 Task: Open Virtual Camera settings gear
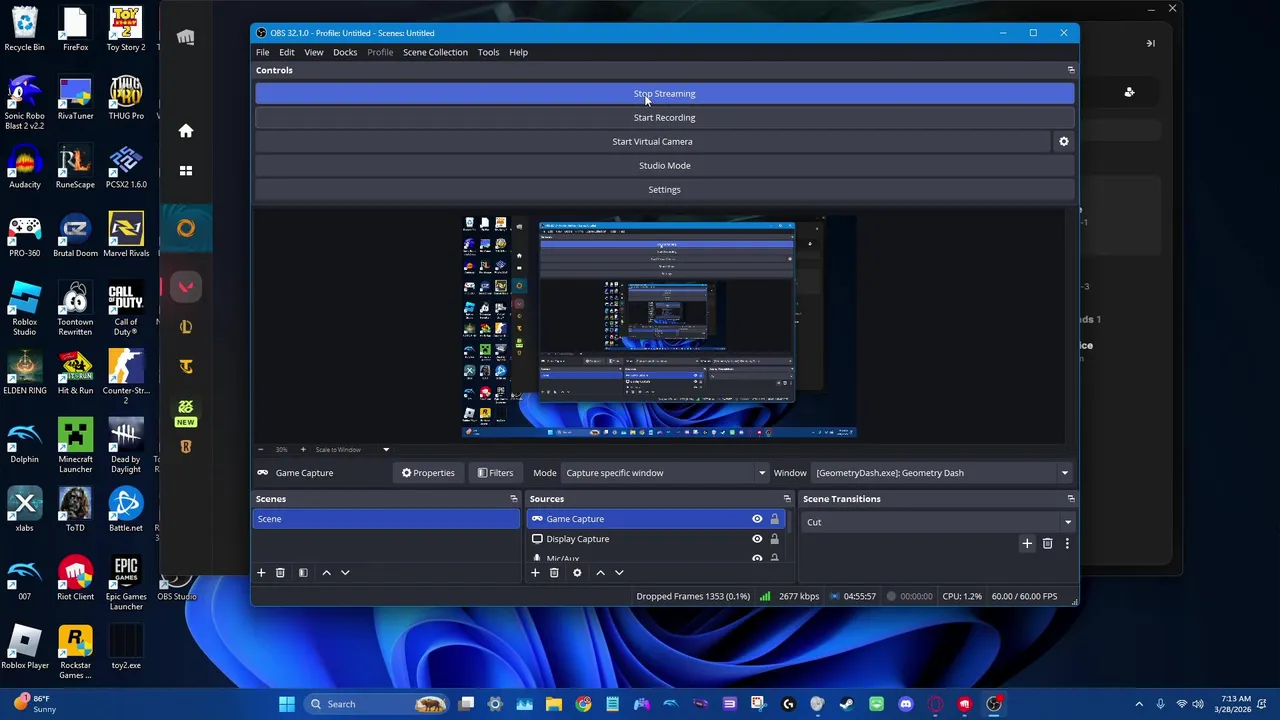(x=1064, y=141)
